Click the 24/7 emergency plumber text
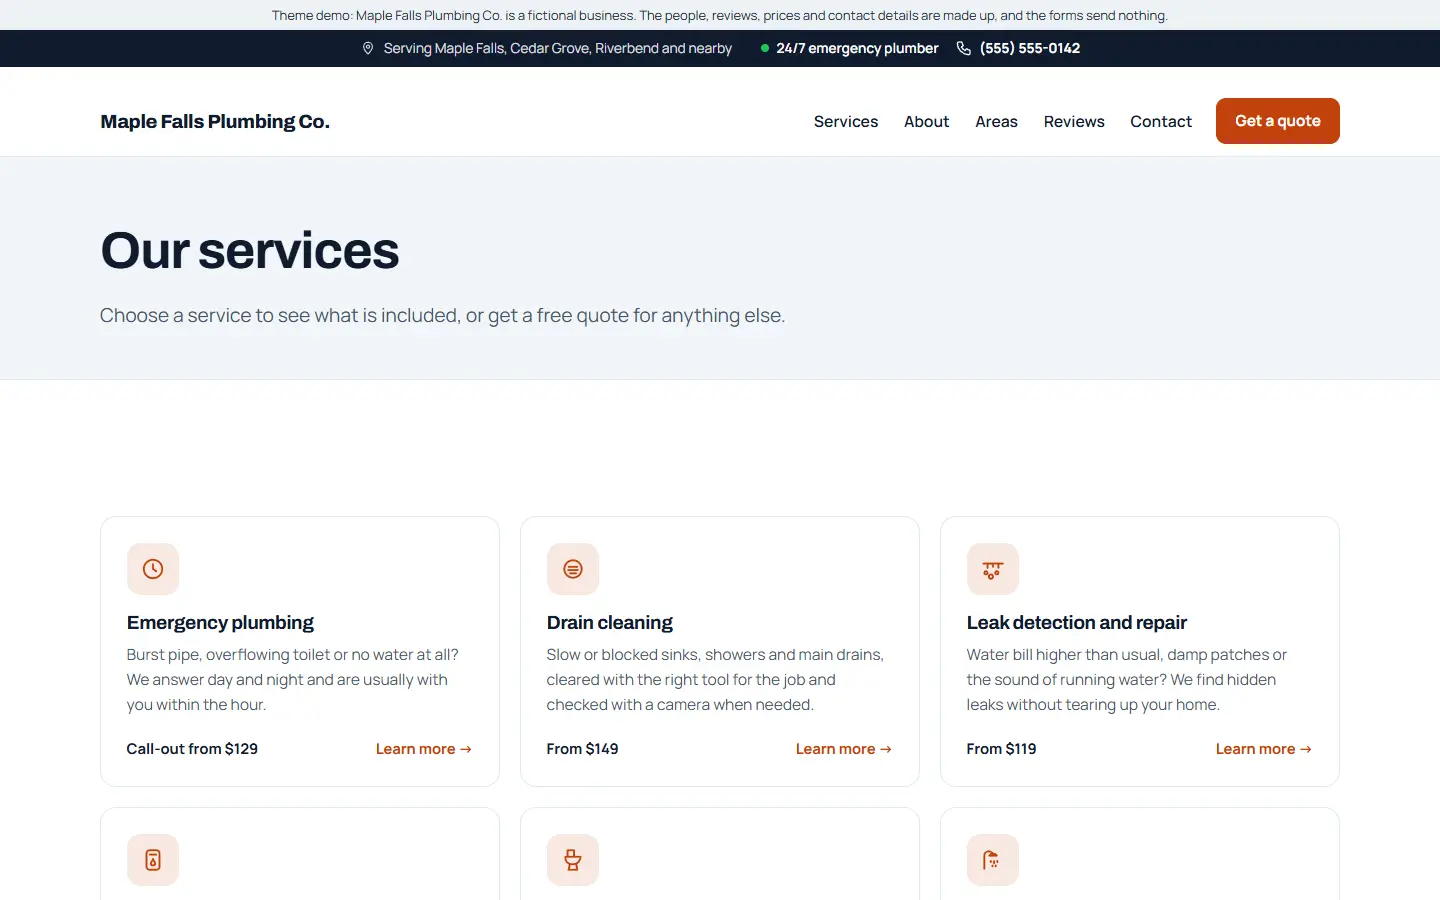The height and width of the screenshot is (900, 1440). tap(858, 48)
